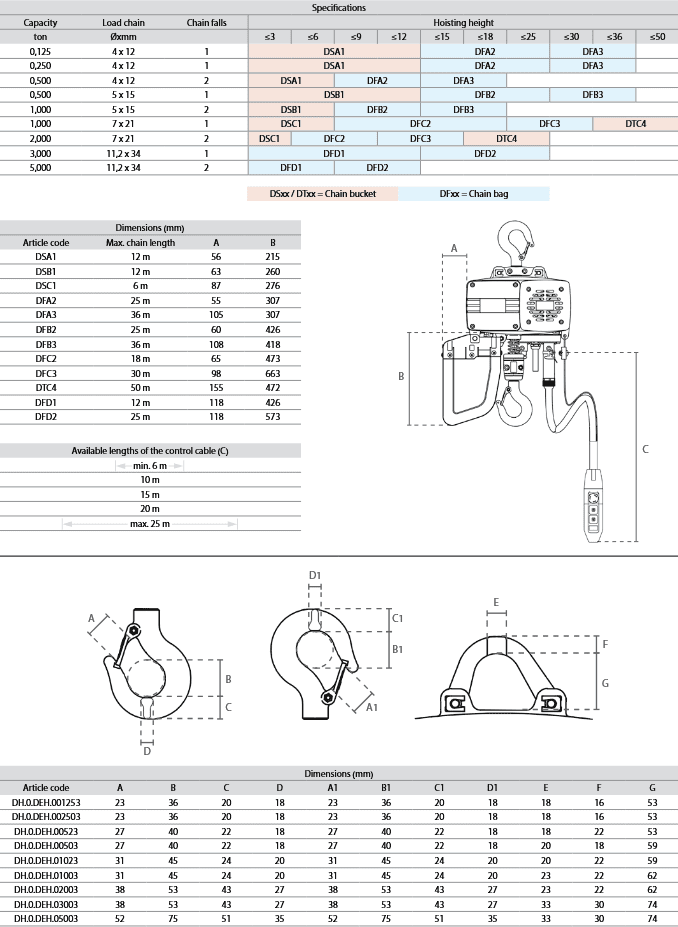Click the top suspension hook of the hoist
Image resolution: width=678 pixels, height=927 pixels.
(x=519, y=246)
